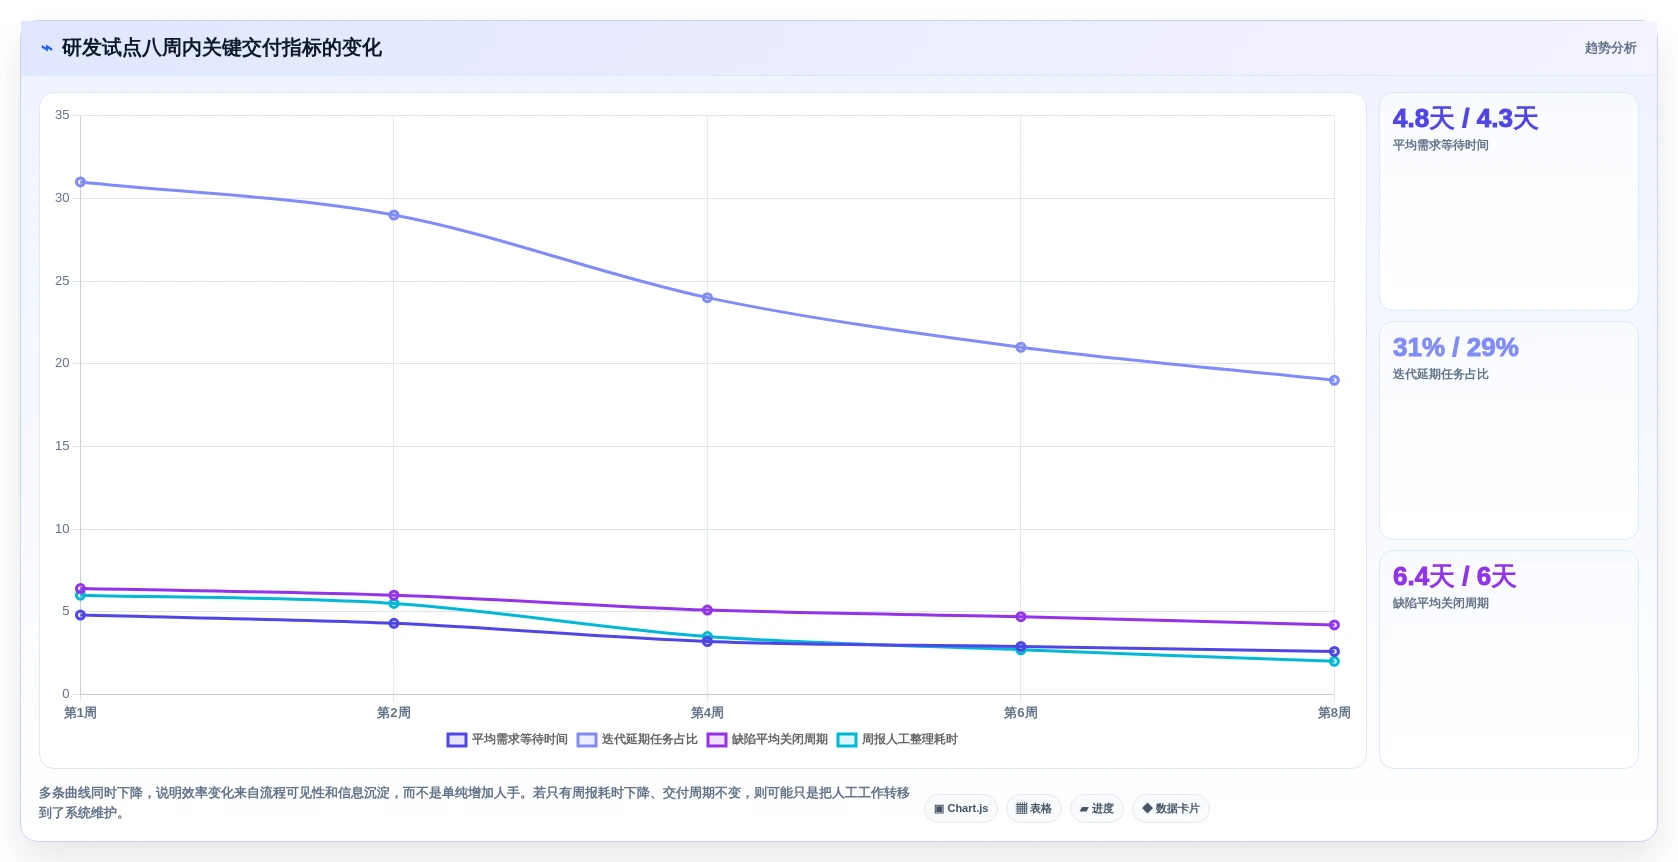Click the 平均需求等待时间 label in the top card
This screenshot has width=1678, height=862.
pos(1441,145)
